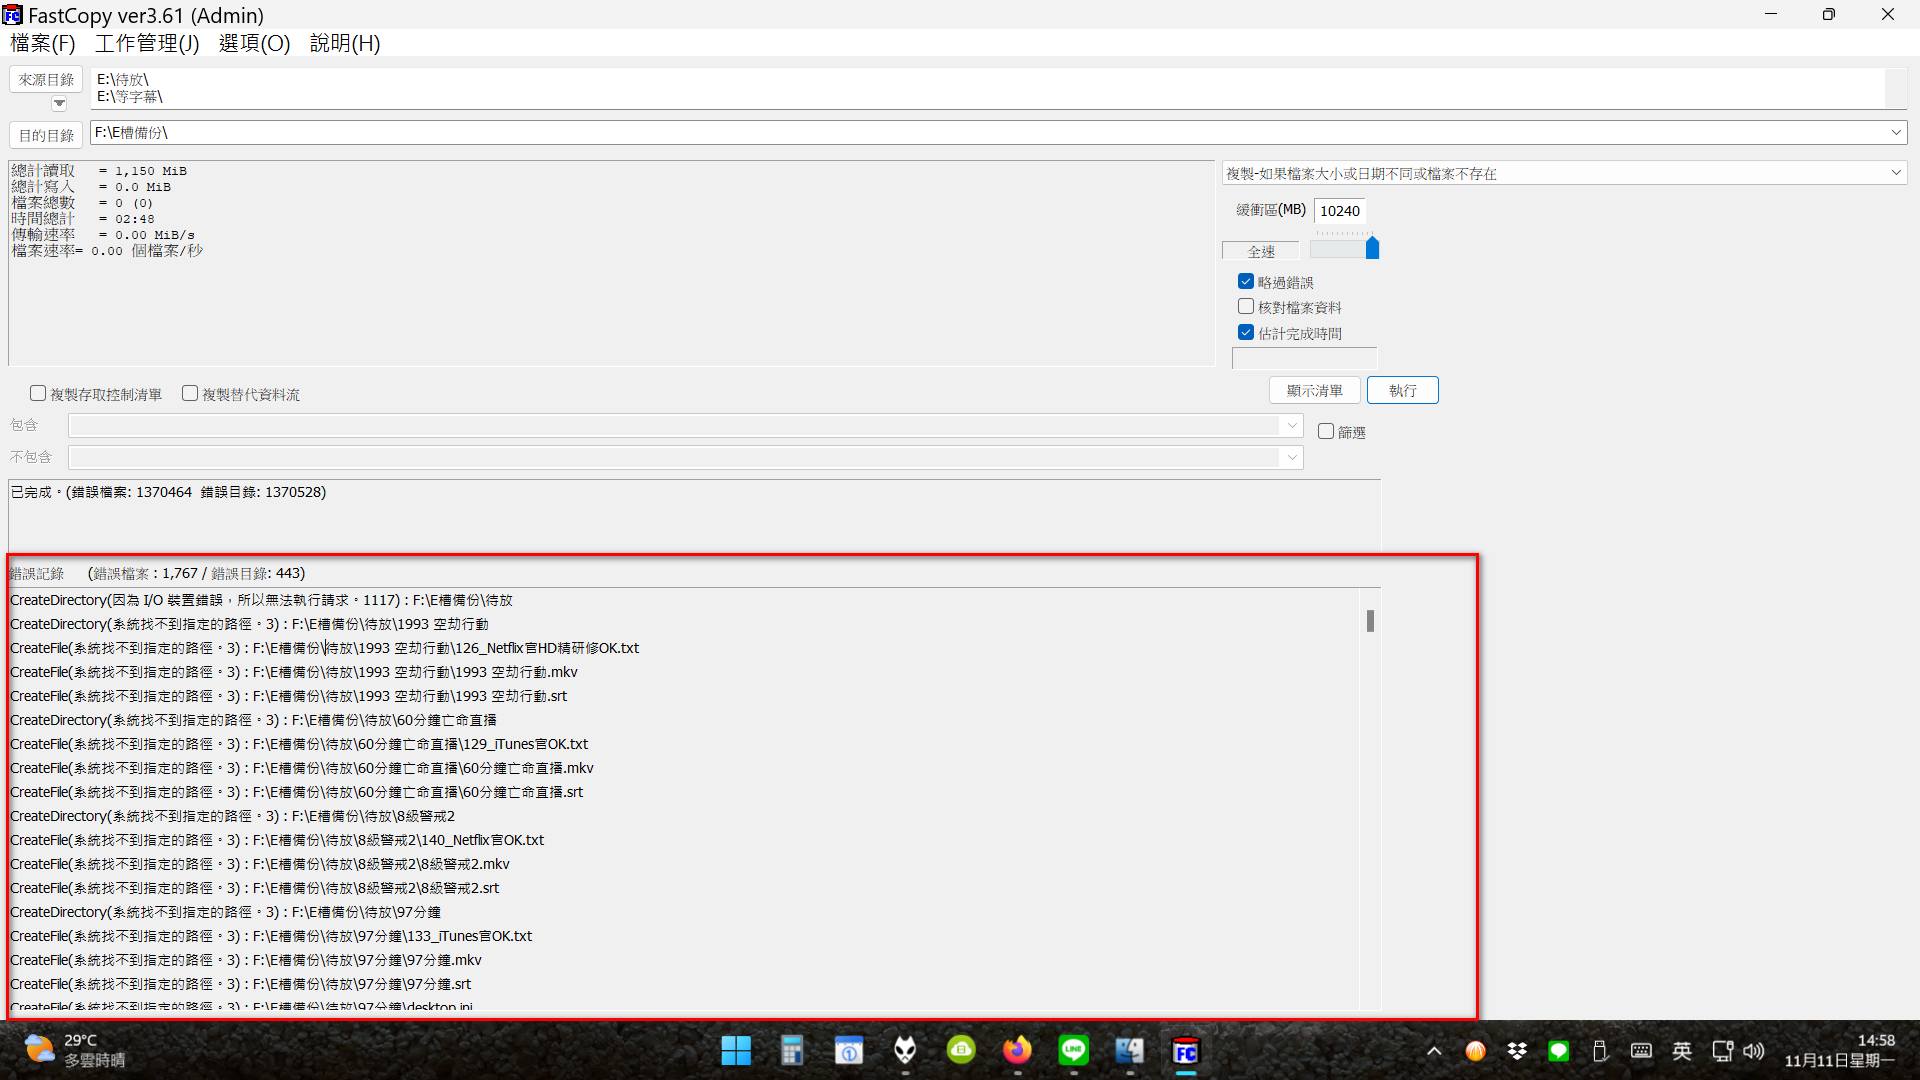Open the calendar-style app in the taskbar
The width and height of the screenshot is (1920, 1080).
click(848, 1051)
